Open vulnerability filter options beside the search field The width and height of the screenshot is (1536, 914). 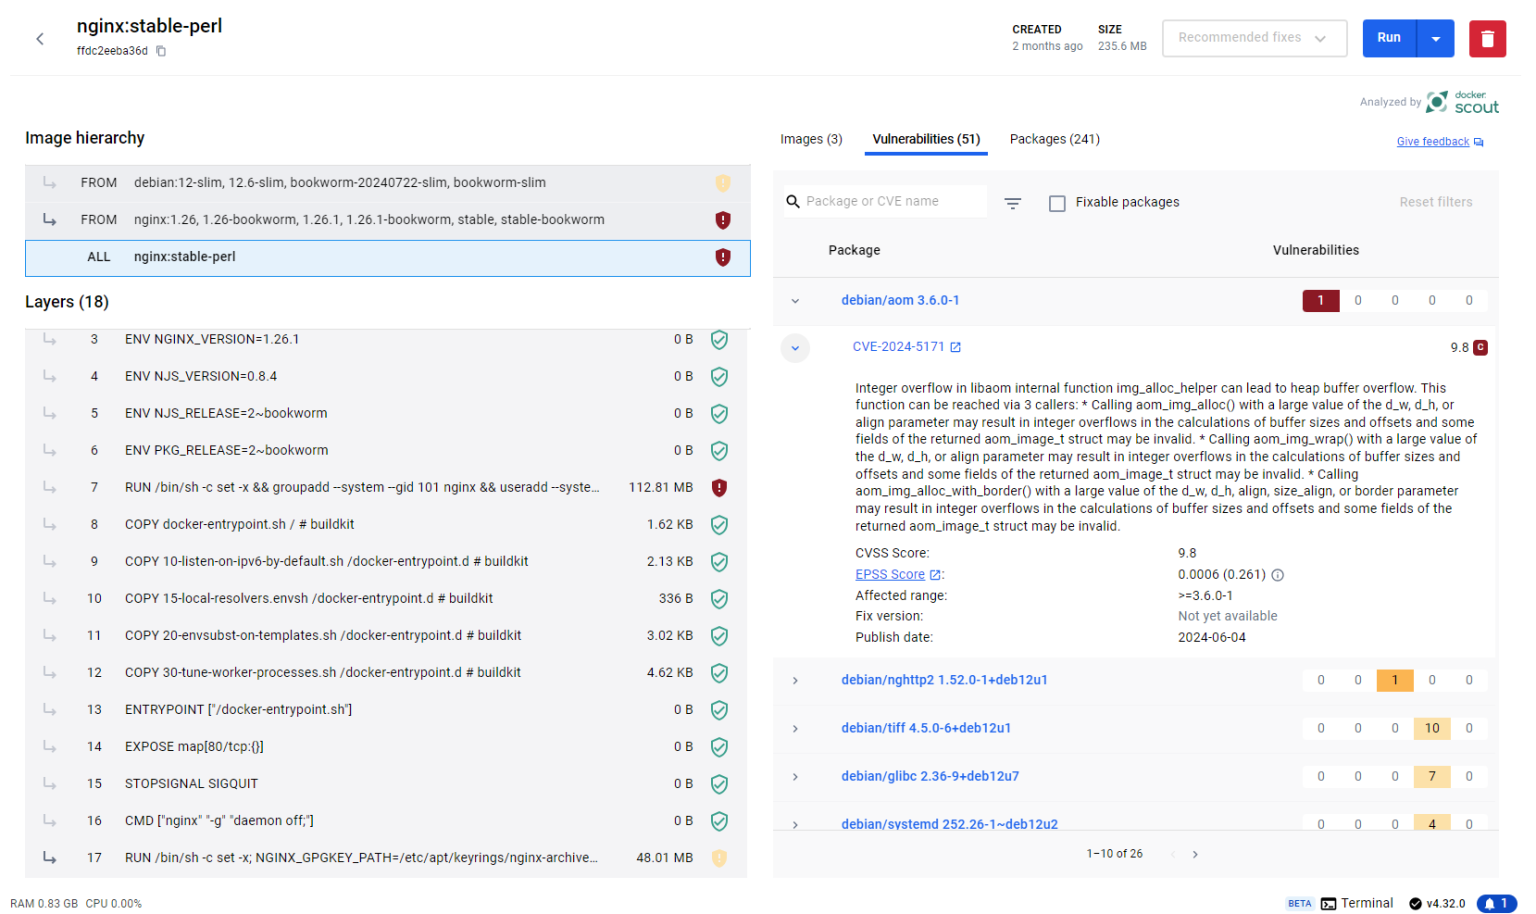pyautogui.click(x=1013, y=202)
